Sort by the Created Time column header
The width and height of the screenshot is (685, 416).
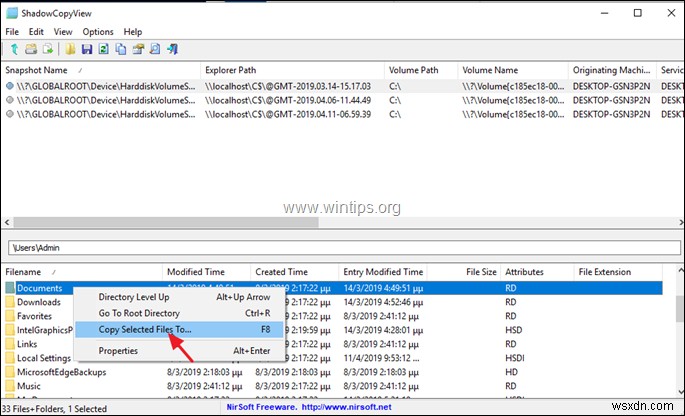295,272
